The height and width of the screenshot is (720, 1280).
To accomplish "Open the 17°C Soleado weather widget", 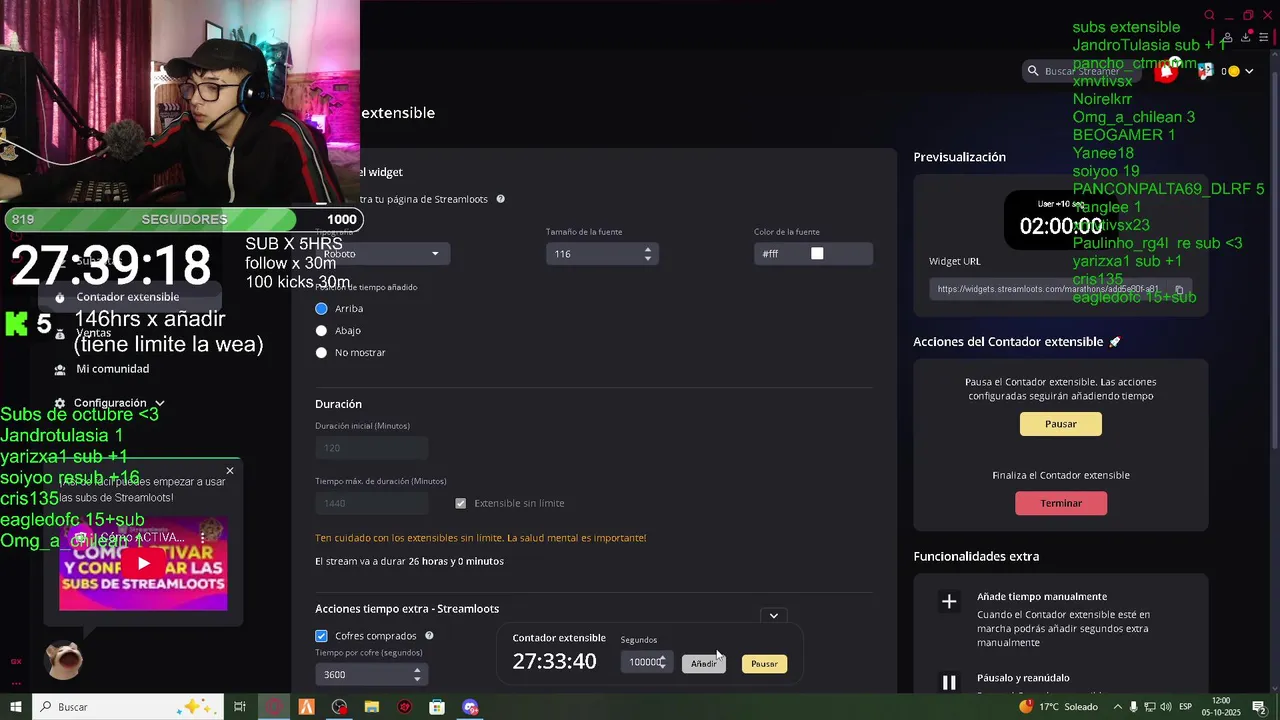I will (1058, 707).
